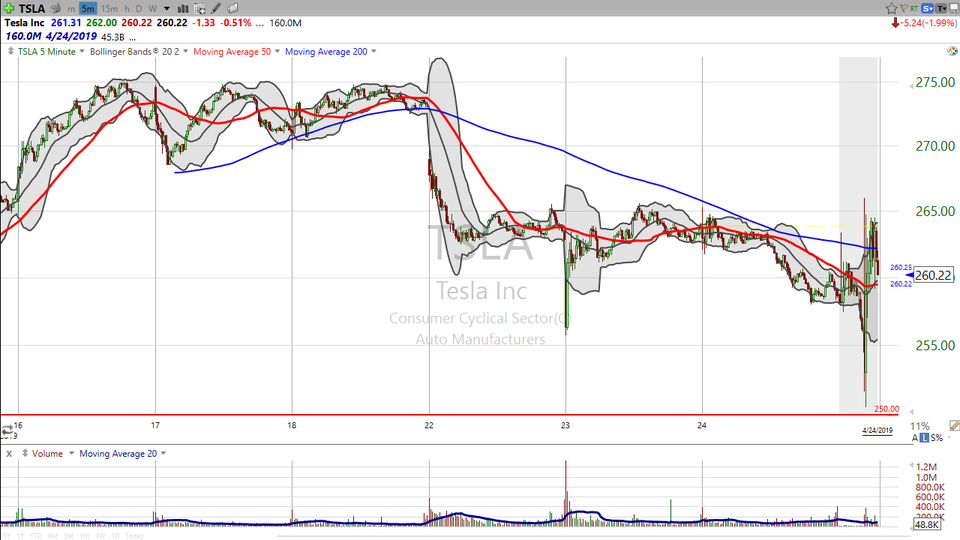The width and height of the screenshot is (960, 540).
Task: Click the 250.00 alert line label
Action: pos(887,409)
